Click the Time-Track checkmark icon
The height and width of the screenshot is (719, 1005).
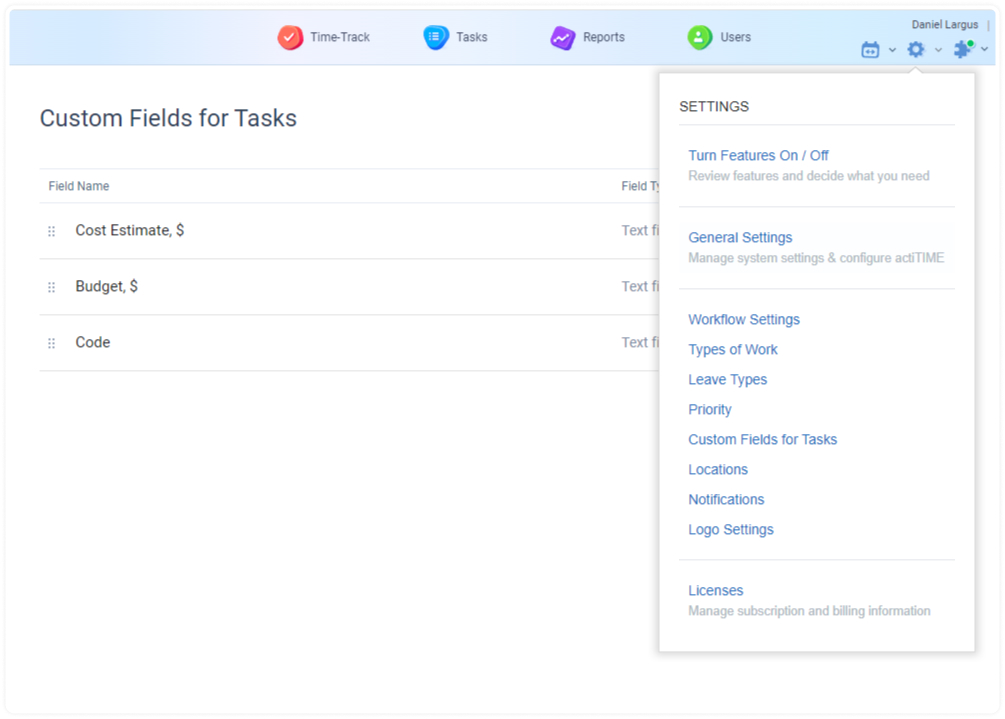[x=290, y=37]
